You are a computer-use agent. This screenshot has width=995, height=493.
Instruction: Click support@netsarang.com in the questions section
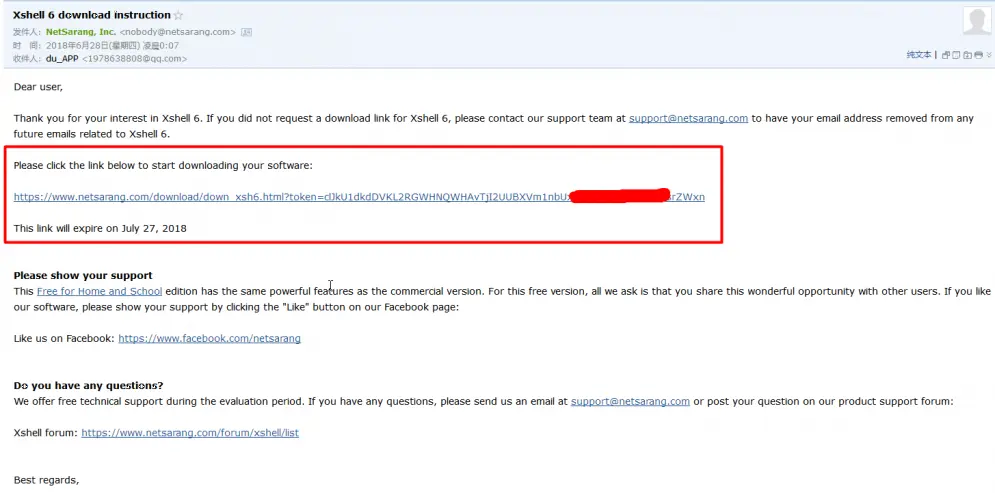630,401
